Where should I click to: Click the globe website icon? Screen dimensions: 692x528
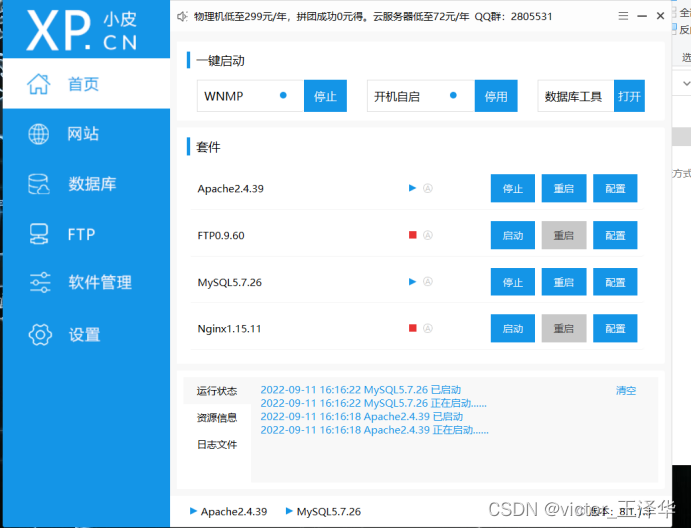point(39,134)
